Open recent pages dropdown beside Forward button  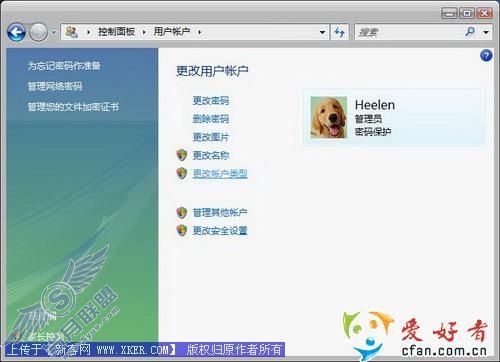tap(53, 33)
